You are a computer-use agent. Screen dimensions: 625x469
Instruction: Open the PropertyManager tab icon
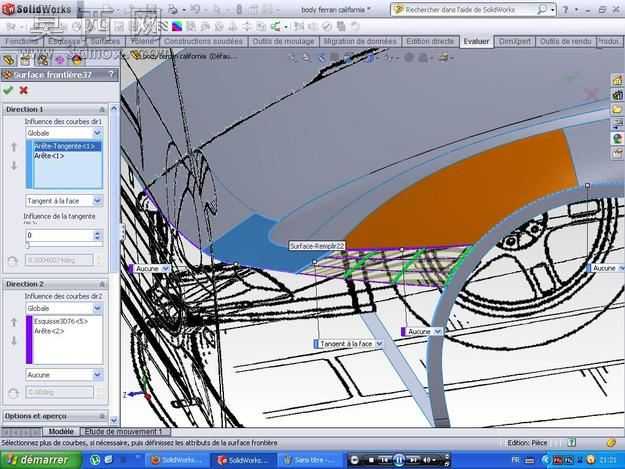tap(25, 60)
